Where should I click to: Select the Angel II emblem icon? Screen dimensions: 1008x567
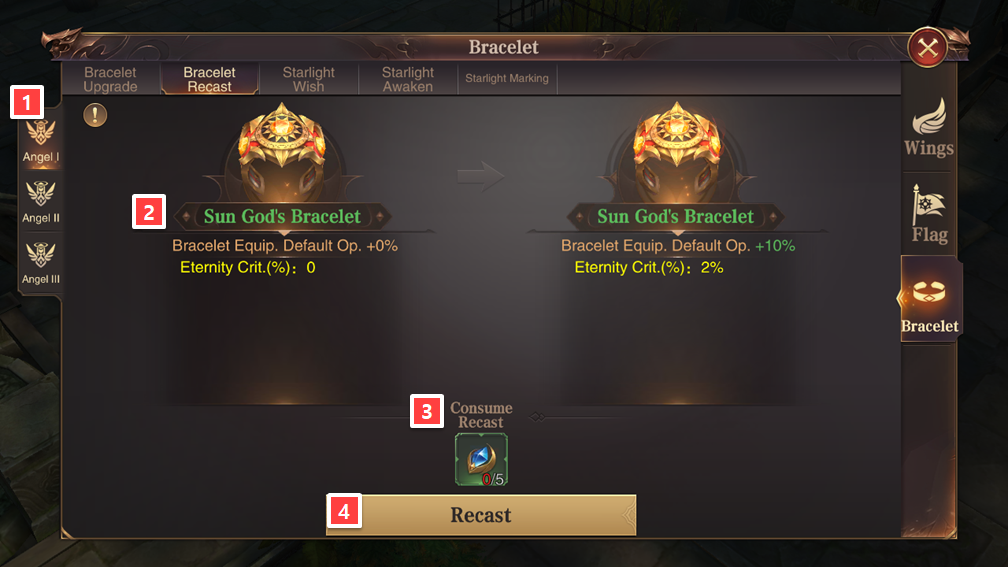coord(40,194)
